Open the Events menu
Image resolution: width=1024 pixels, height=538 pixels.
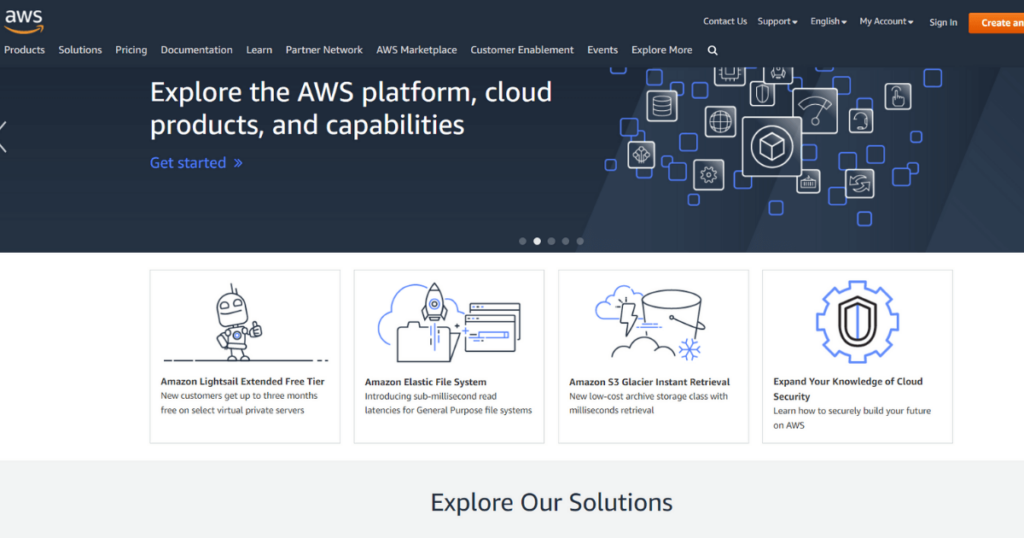(x=602, y=50)
